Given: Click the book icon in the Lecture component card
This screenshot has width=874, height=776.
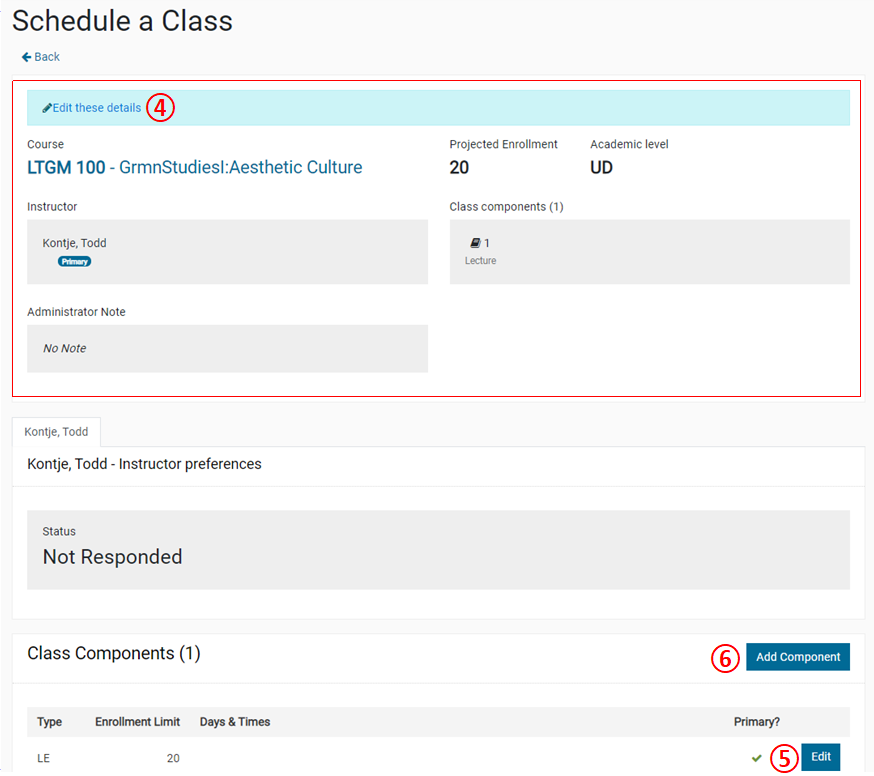Looking at the screenshot, I should [x=474, y=242].
